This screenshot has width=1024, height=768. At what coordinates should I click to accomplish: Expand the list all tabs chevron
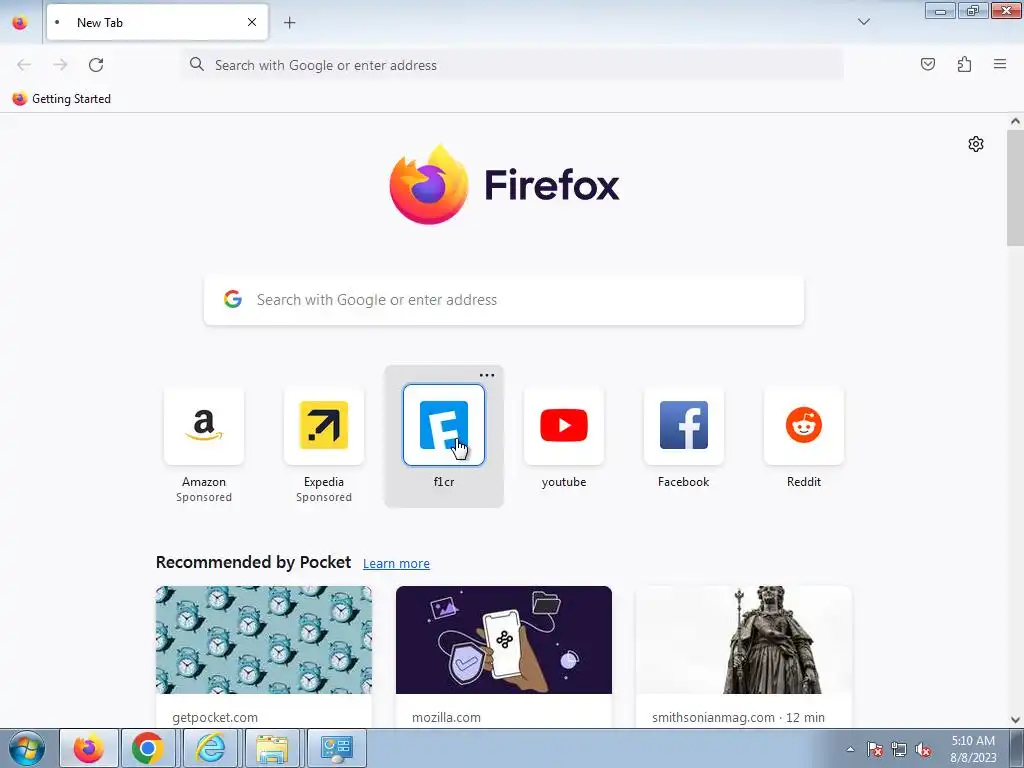click(x=863, y=22)
